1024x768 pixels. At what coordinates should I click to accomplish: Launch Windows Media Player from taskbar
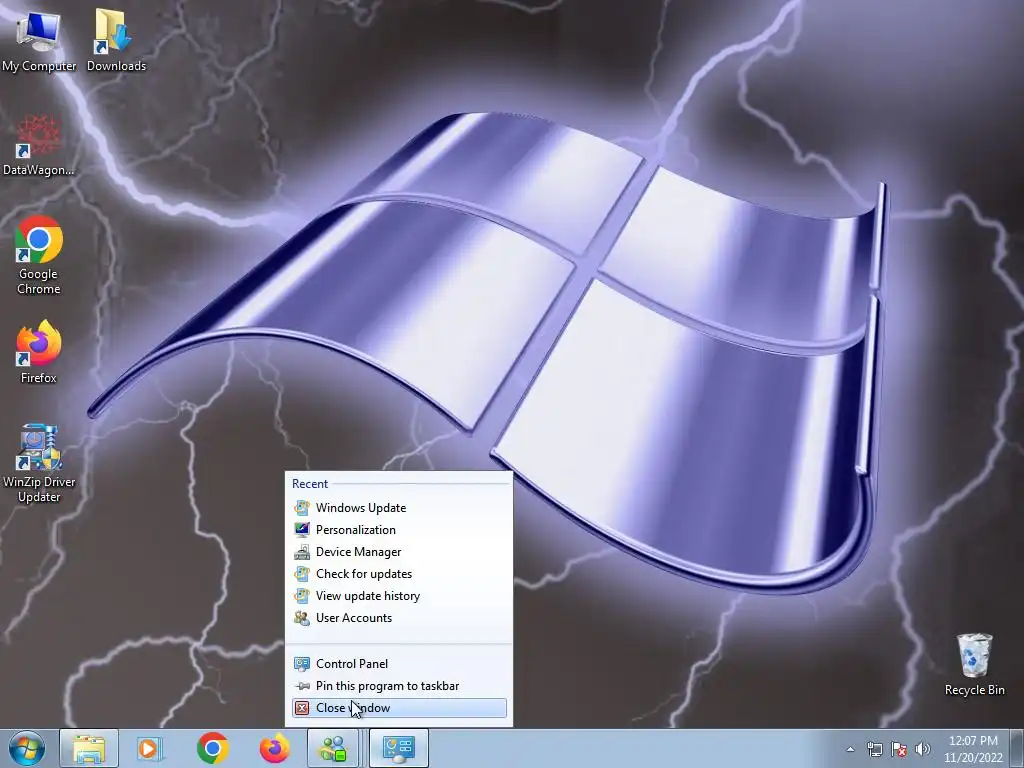149,748
